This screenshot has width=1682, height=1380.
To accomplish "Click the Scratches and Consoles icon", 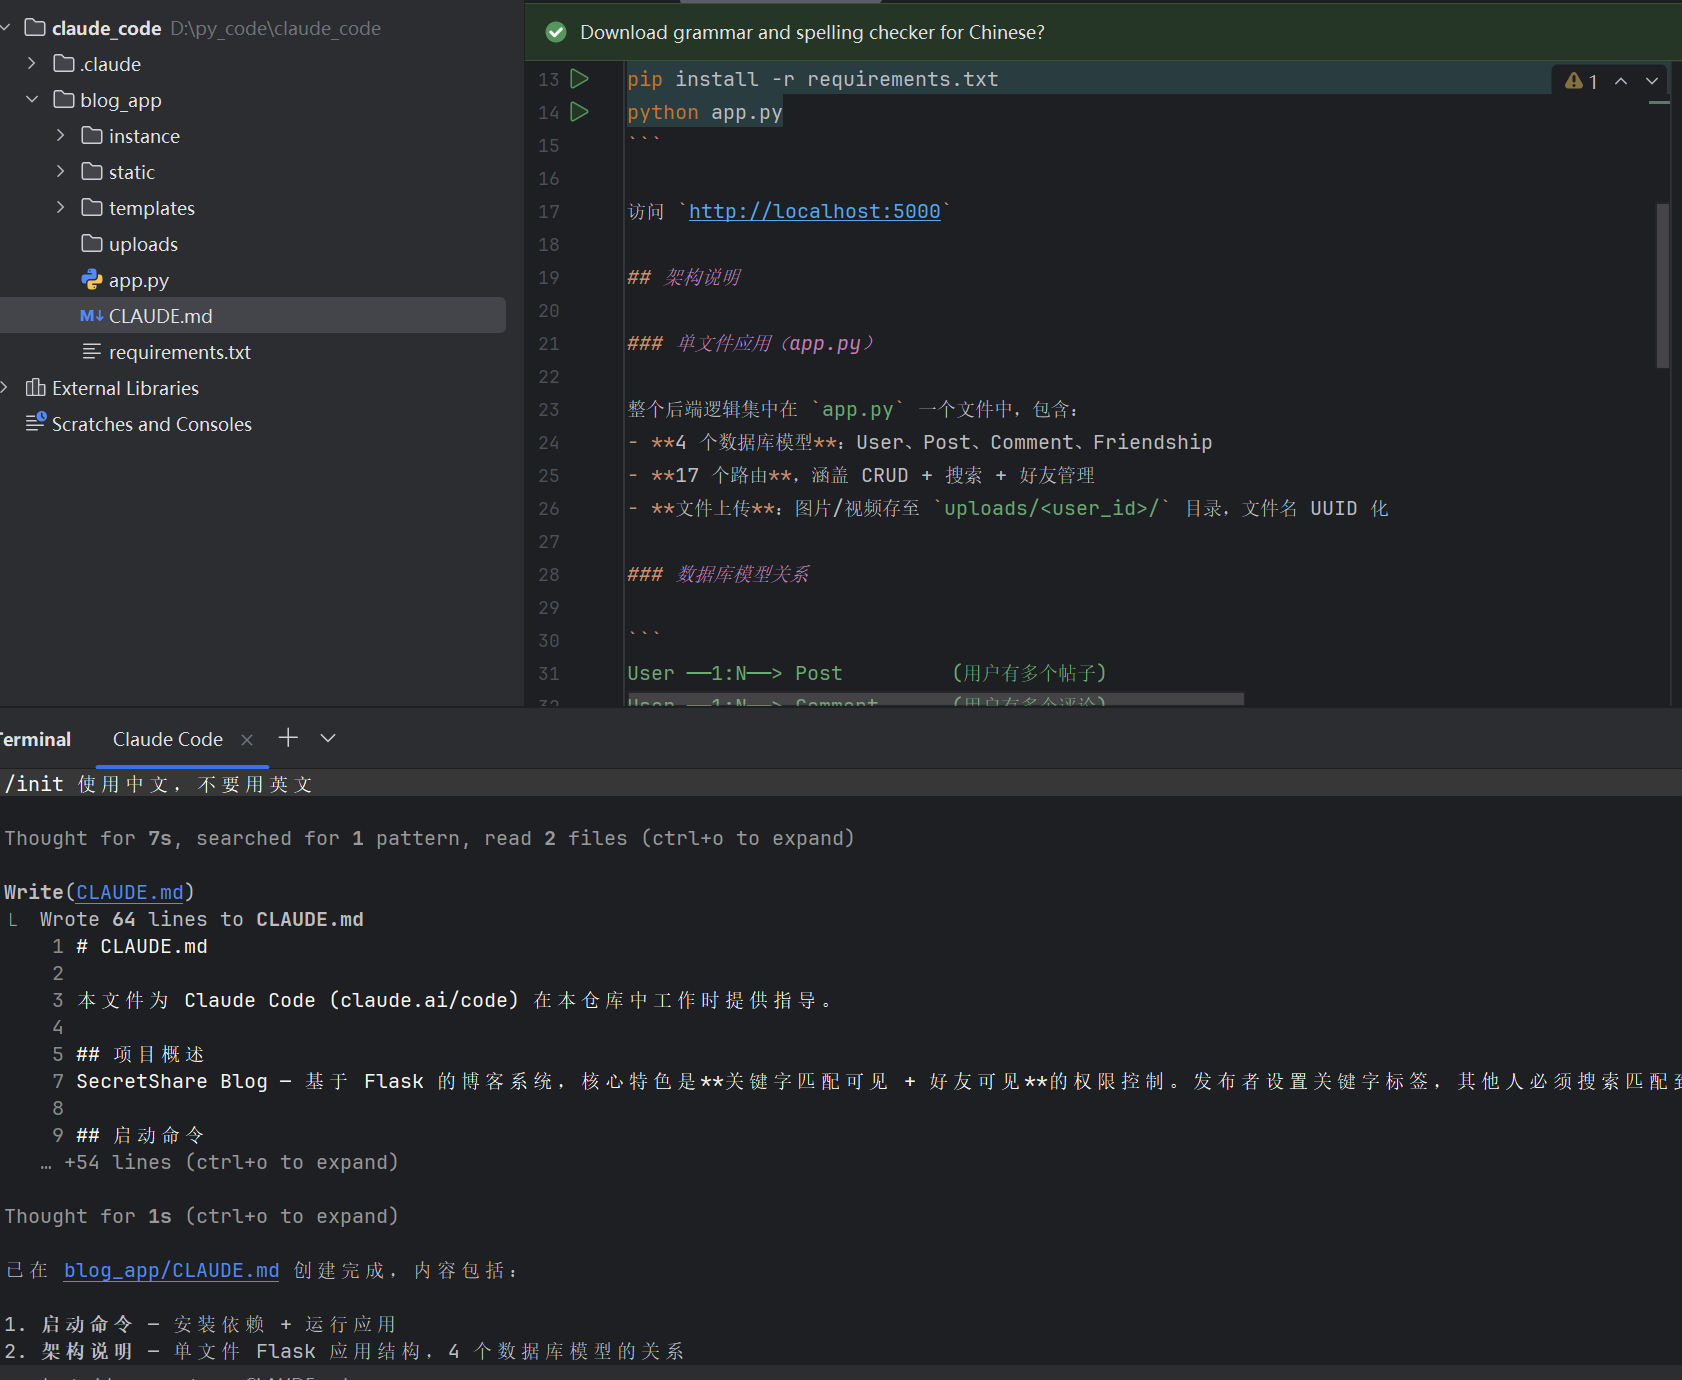I will [x=36, y=423].
